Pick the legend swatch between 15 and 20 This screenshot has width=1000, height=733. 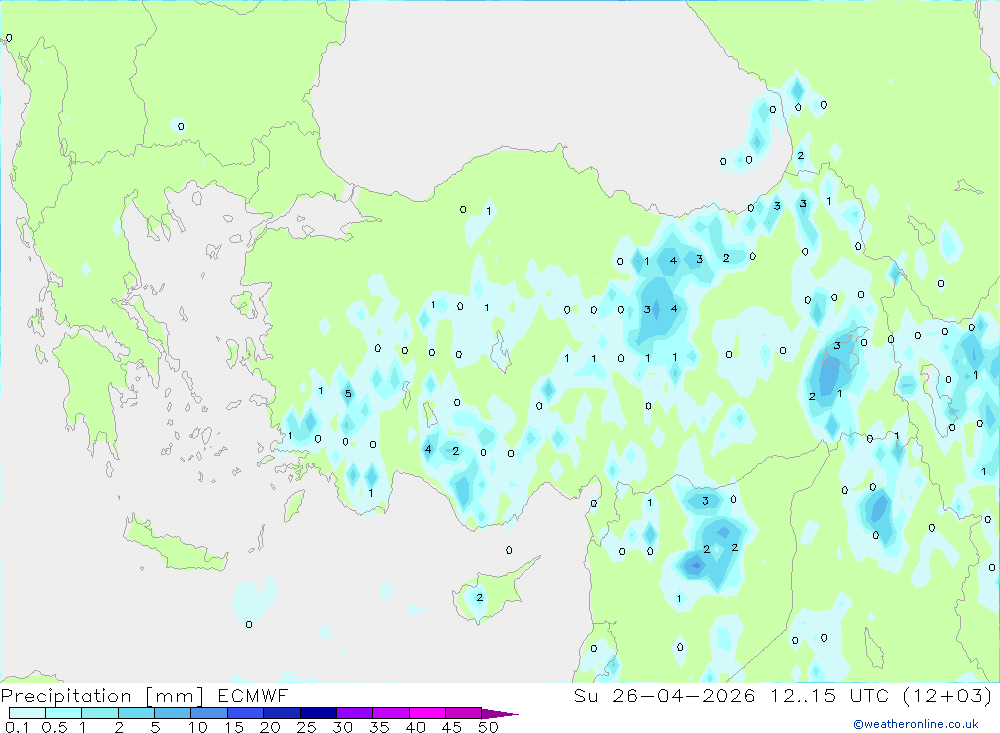click(x=246, y=713)
